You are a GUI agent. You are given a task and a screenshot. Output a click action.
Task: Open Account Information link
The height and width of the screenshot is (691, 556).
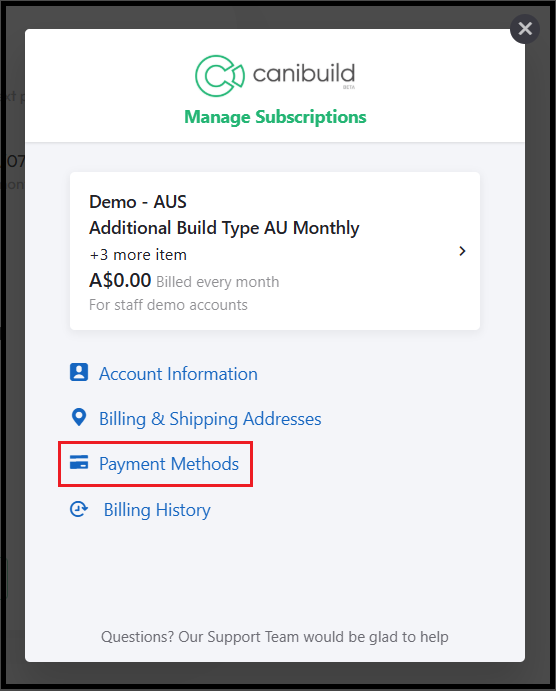[178, 374]
